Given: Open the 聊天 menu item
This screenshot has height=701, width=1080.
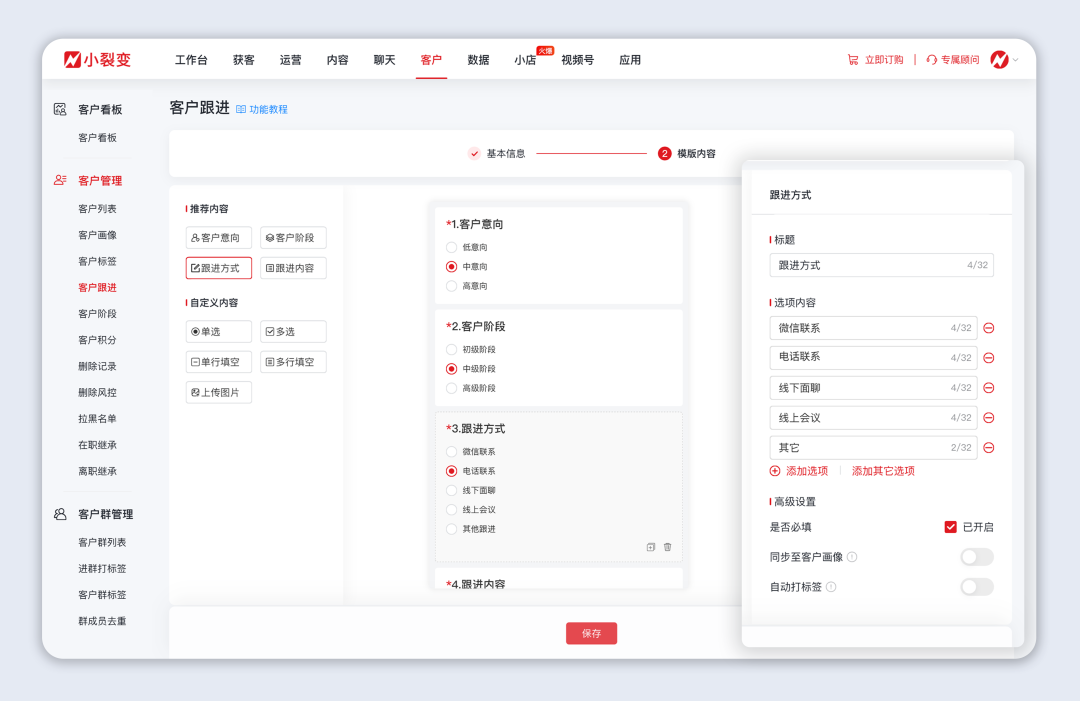Looking at the screenshot, I should 384,59.
